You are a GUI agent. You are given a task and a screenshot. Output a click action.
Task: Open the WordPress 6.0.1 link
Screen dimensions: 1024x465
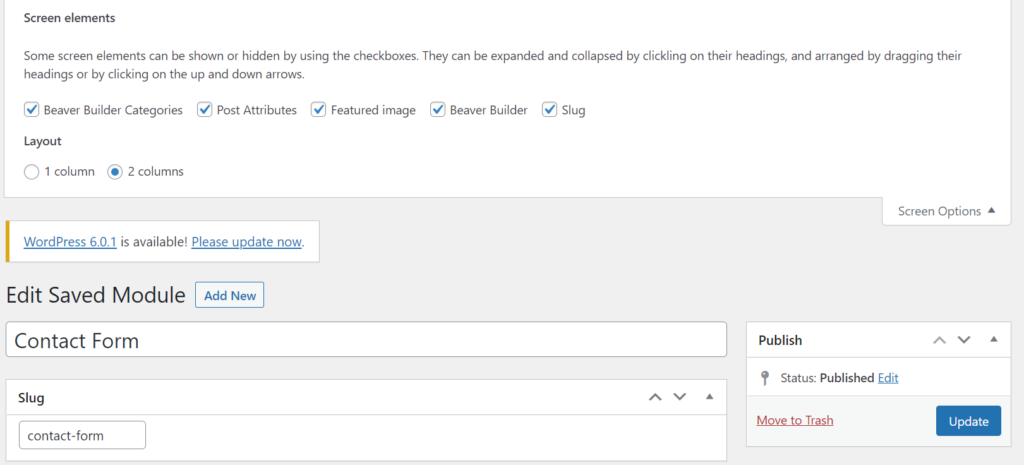[x=70, y=242]
